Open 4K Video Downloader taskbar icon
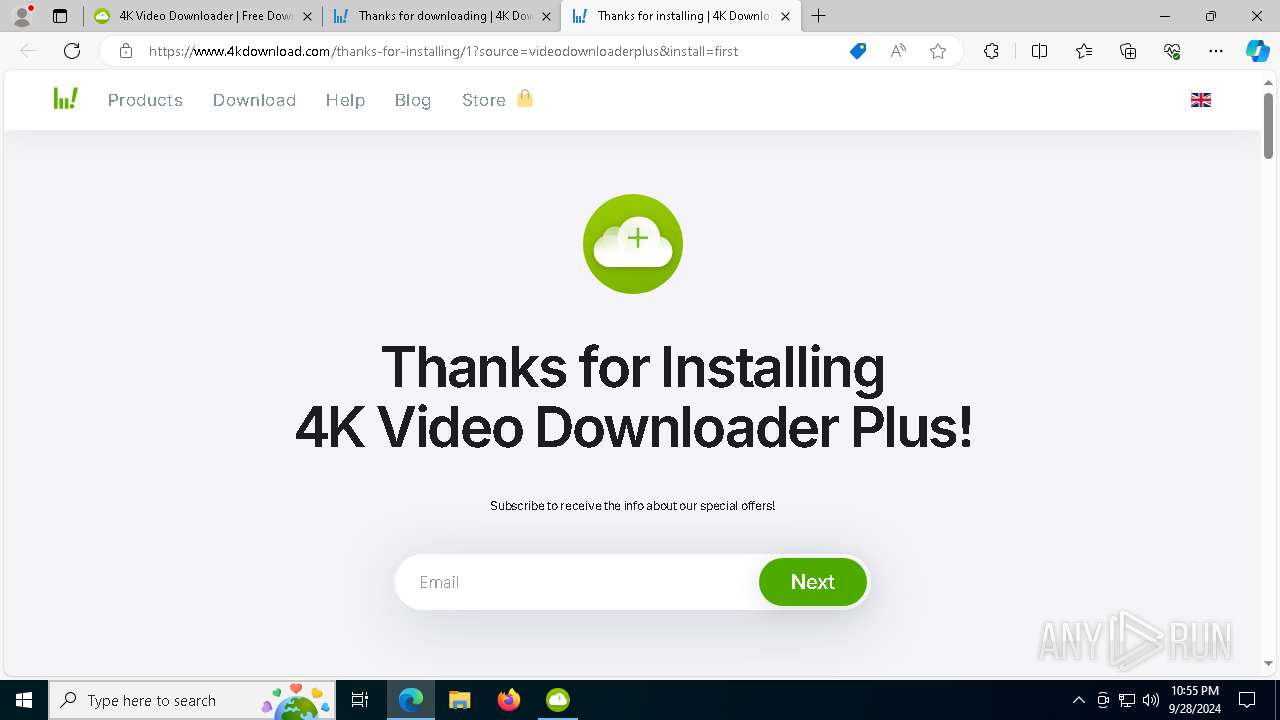 (558, 700)
